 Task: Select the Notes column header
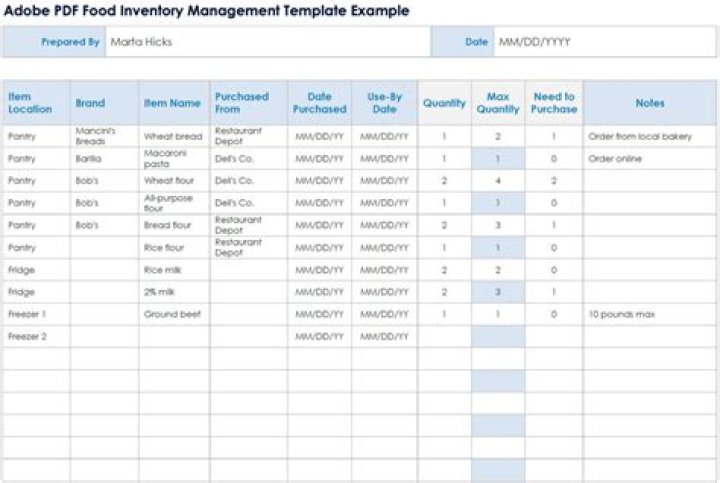(650, 103)
